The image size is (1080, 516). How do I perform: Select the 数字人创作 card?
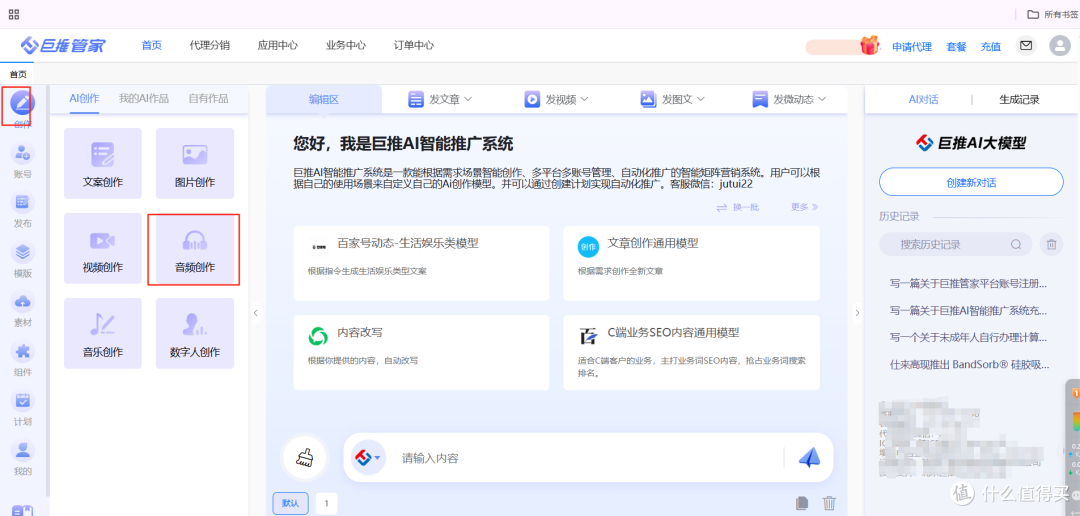tap(195, 333)
